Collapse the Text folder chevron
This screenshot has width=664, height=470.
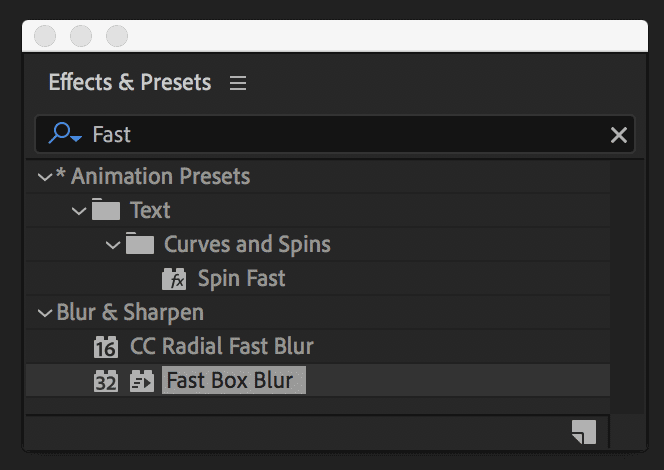(79, 211)
